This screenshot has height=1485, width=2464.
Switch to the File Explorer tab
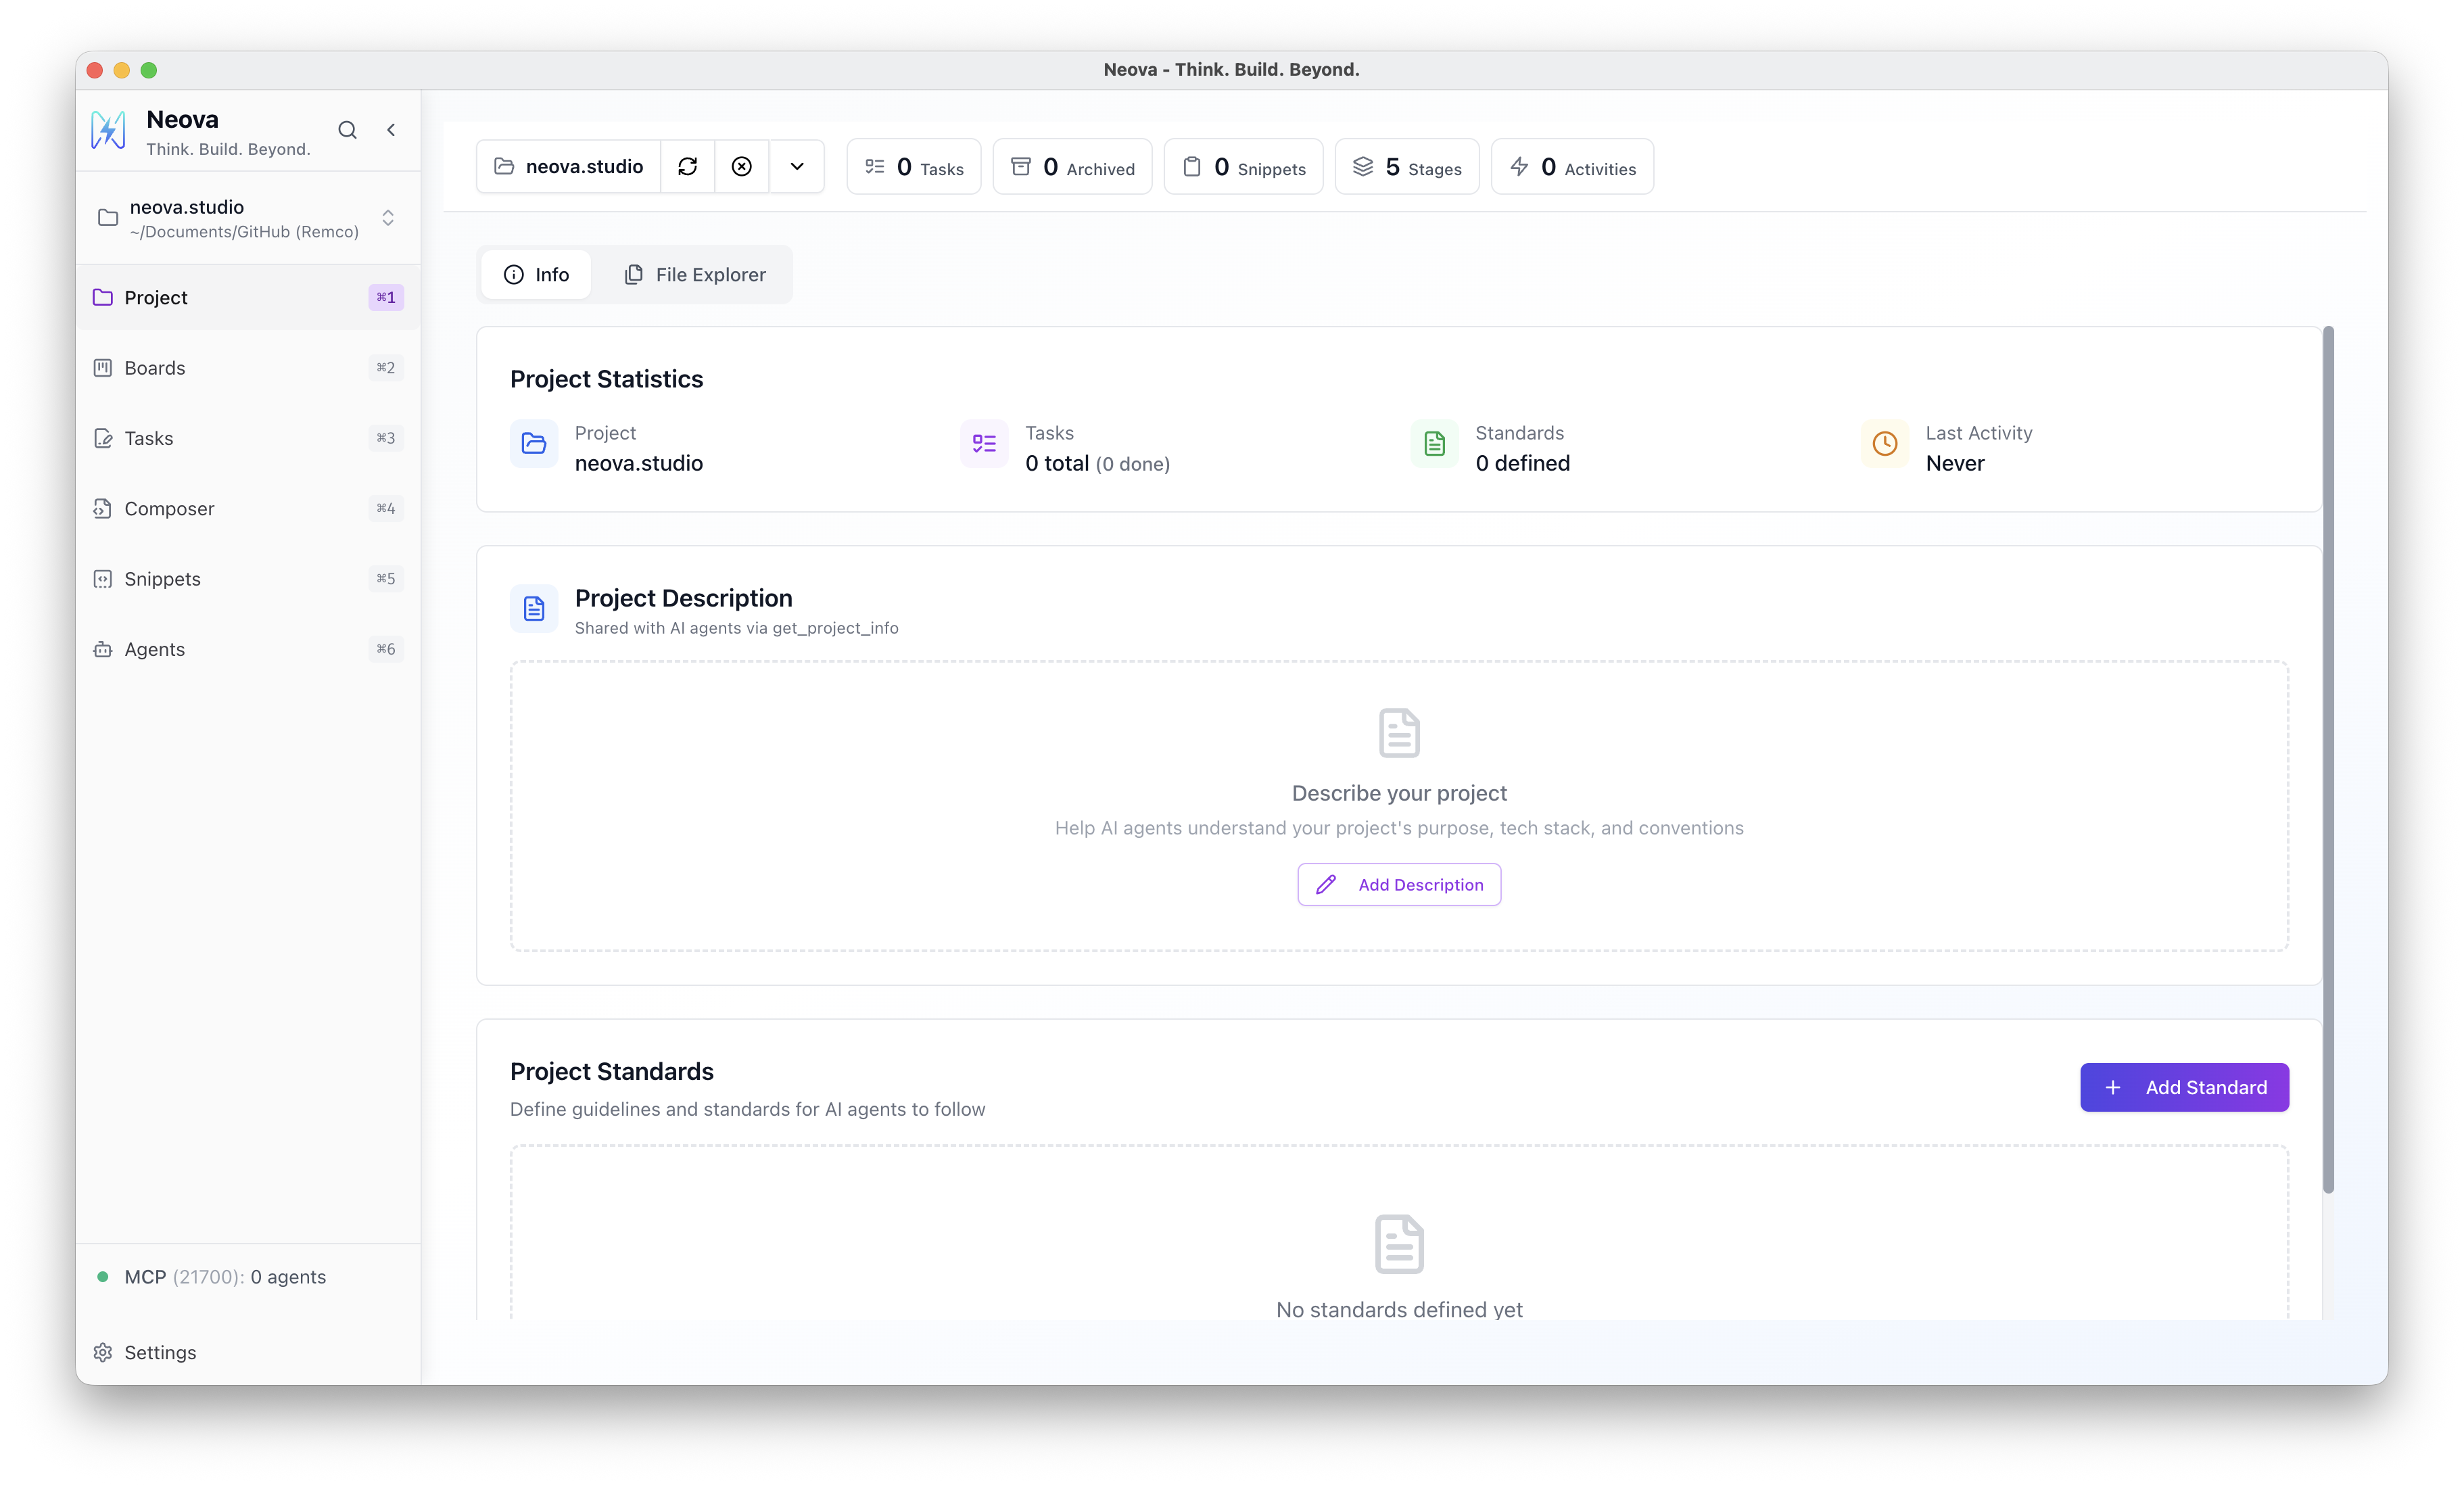point(695,274)
